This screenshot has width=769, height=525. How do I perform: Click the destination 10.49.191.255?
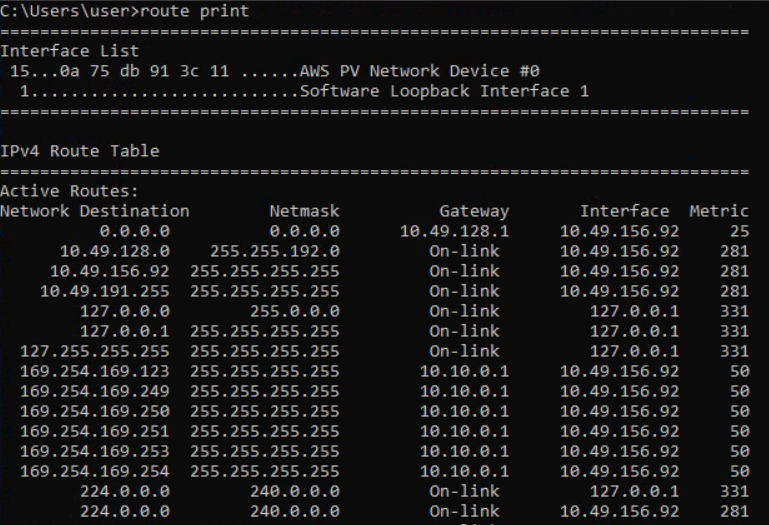pyautogui.click(x=104, y=291)
